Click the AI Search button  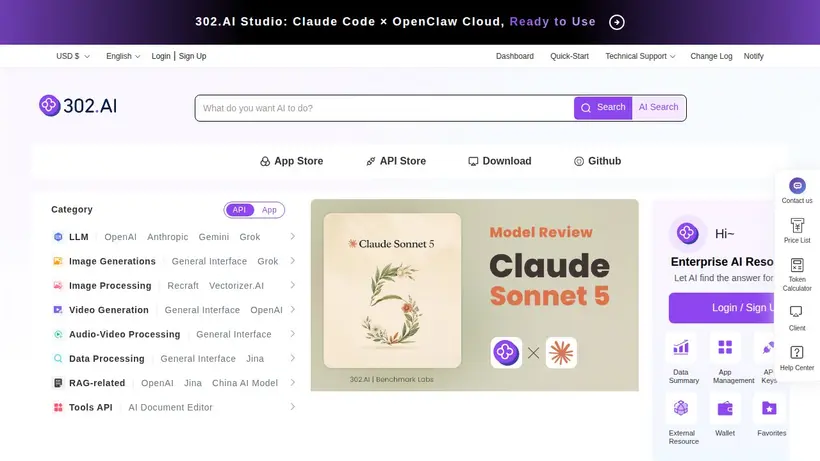pyautogui.click(x=658, y=108)
